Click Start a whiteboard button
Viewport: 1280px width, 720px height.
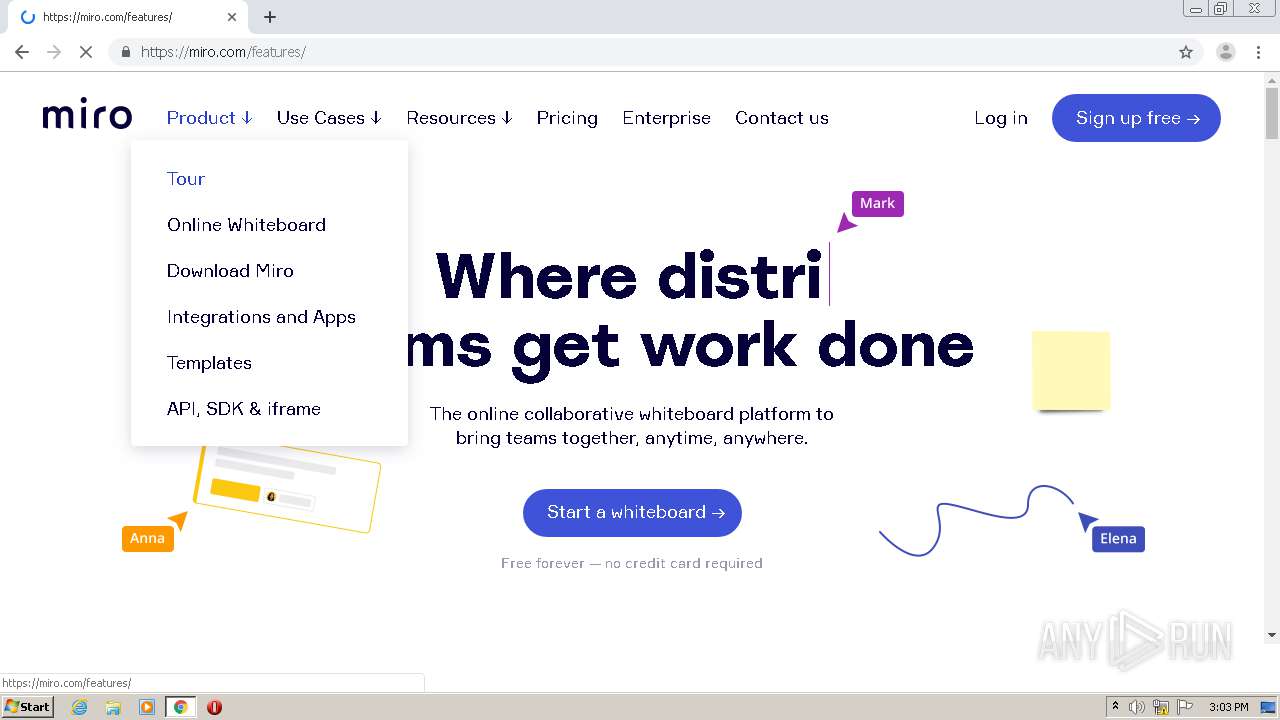(632, 512)
